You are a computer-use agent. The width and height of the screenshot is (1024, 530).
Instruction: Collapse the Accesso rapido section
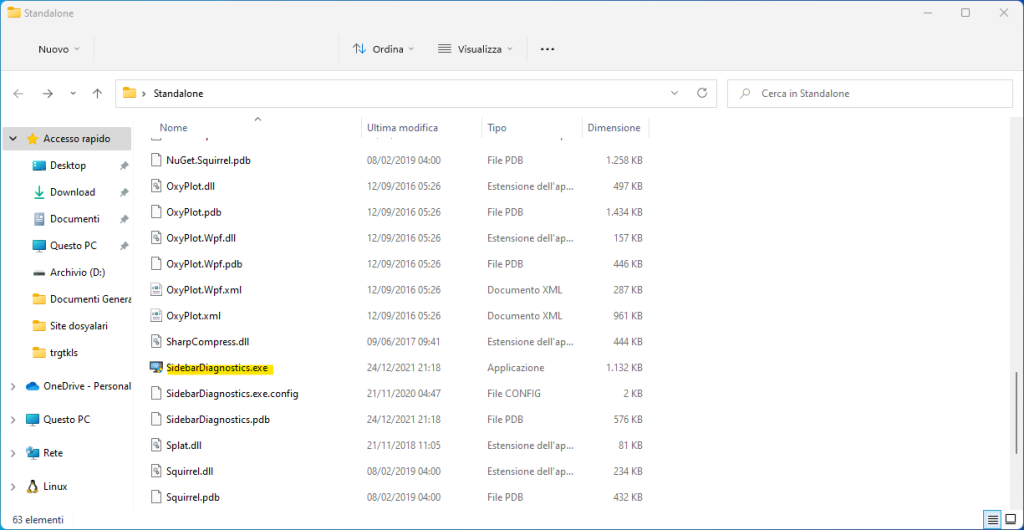[x=12, y=139]
